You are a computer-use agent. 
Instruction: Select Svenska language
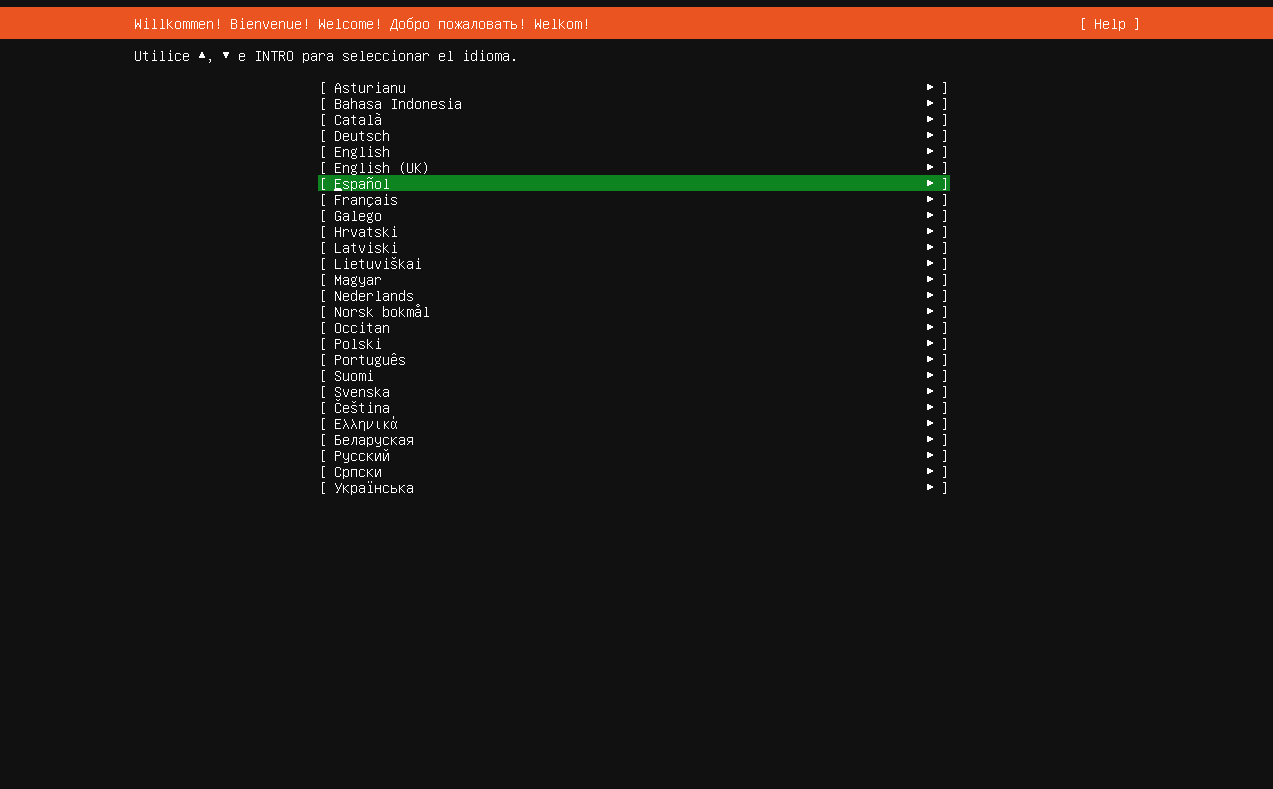click(x=634, y=392)
